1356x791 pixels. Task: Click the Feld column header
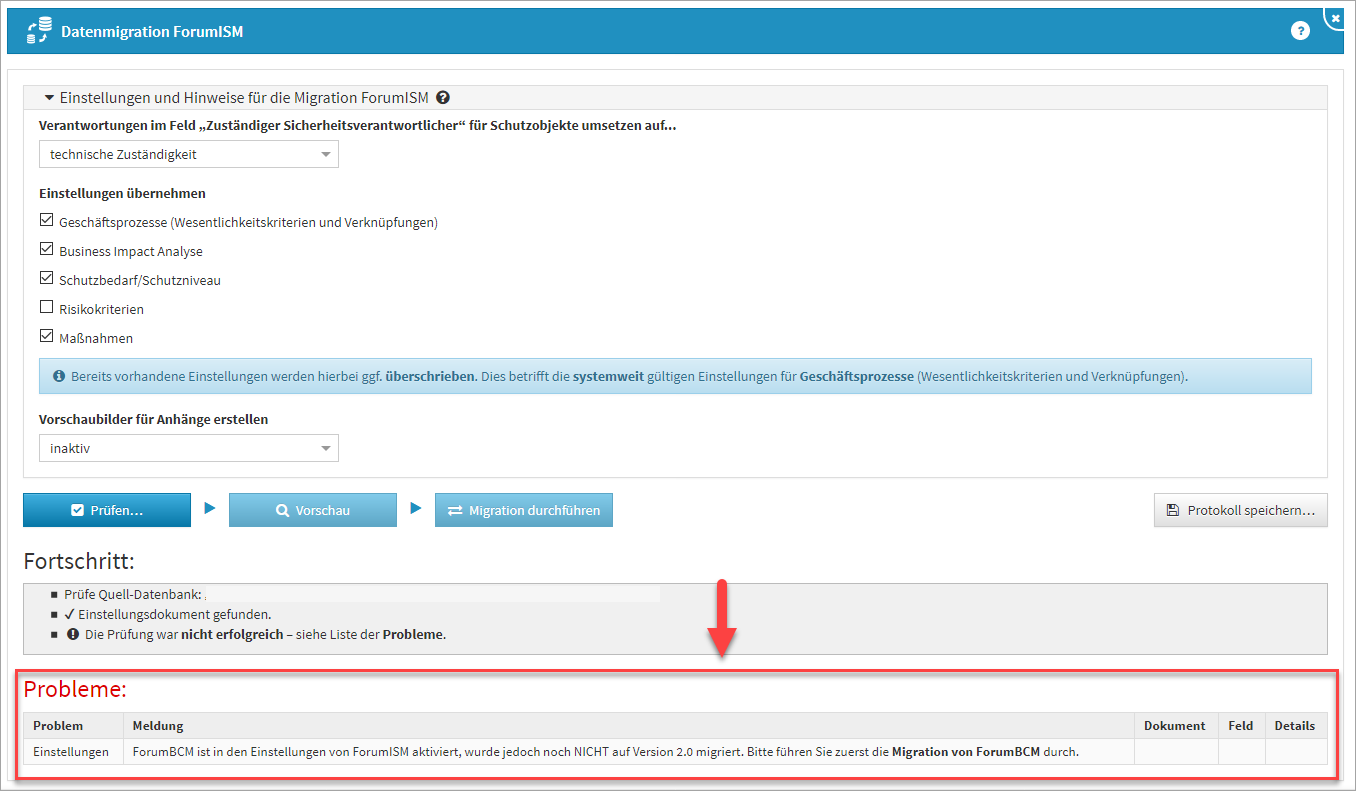tap(1241, 726)
